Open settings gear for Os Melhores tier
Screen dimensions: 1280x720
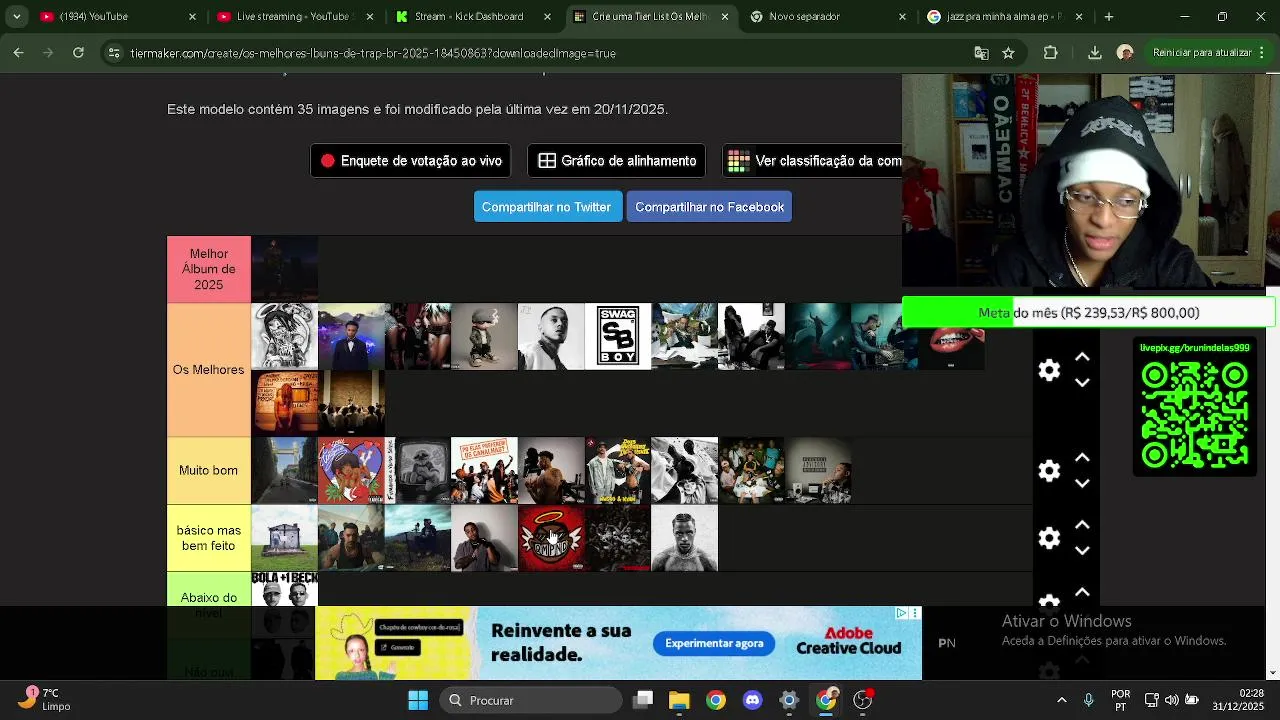1049,370
